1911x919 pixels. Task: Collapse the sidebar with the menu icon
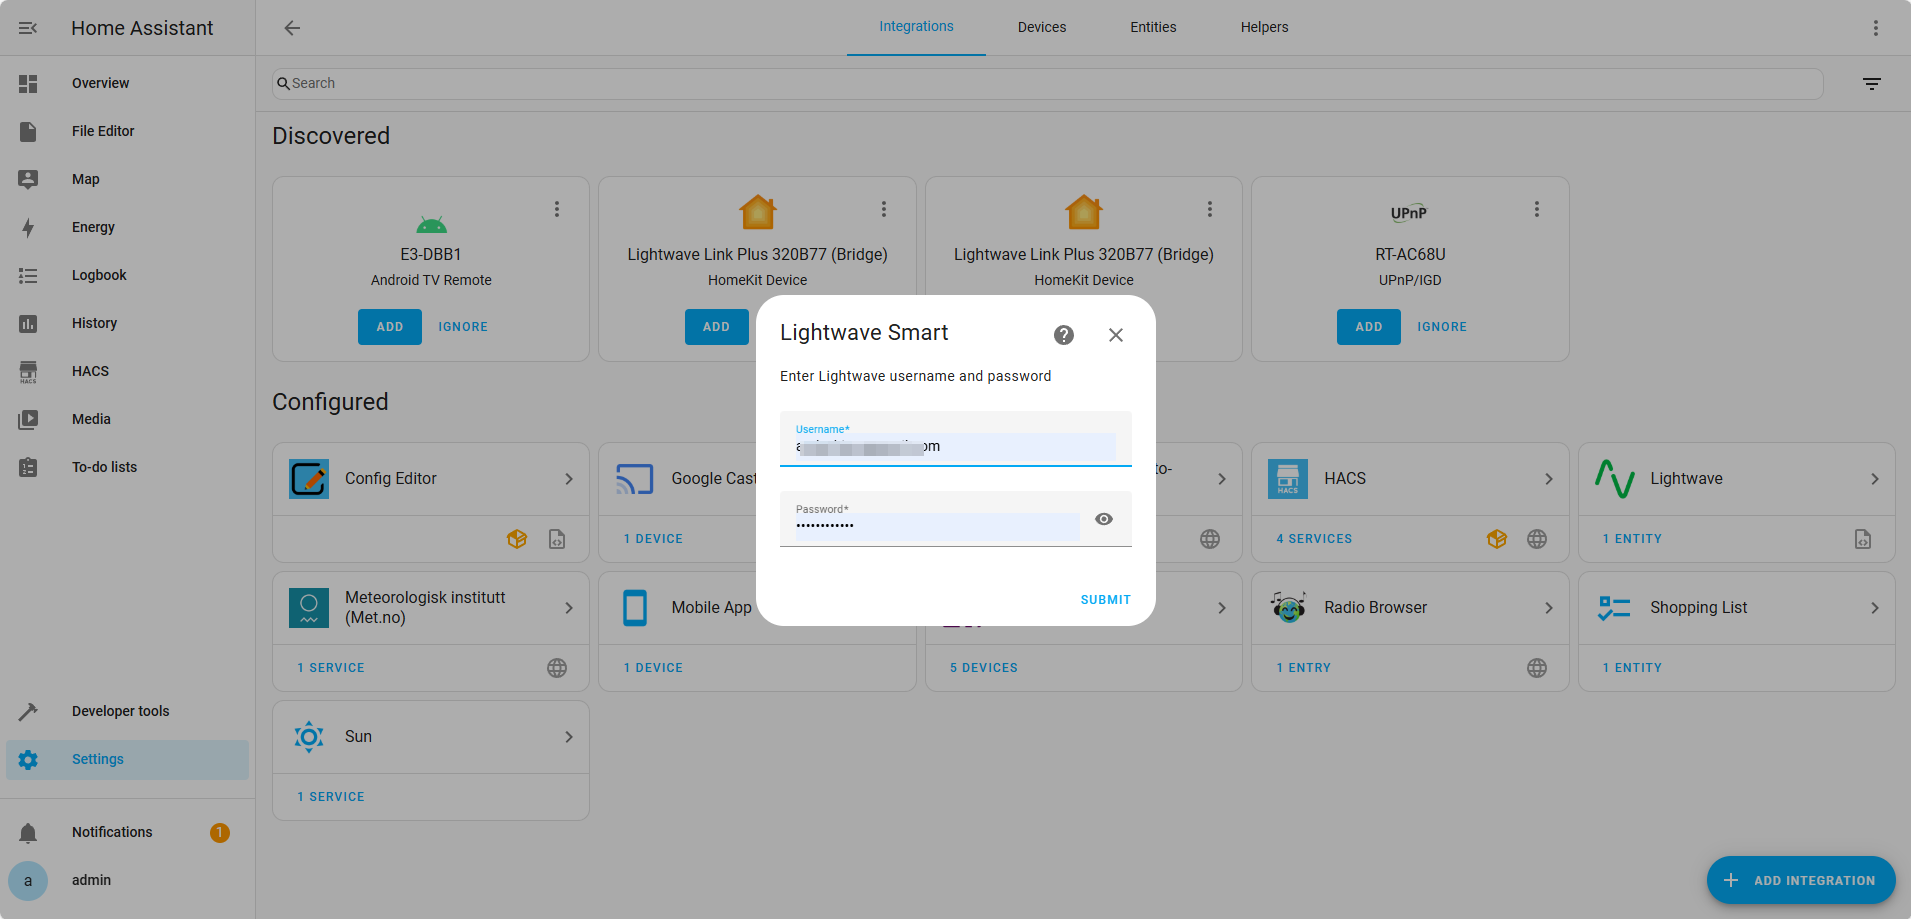(x=28, y=28)
